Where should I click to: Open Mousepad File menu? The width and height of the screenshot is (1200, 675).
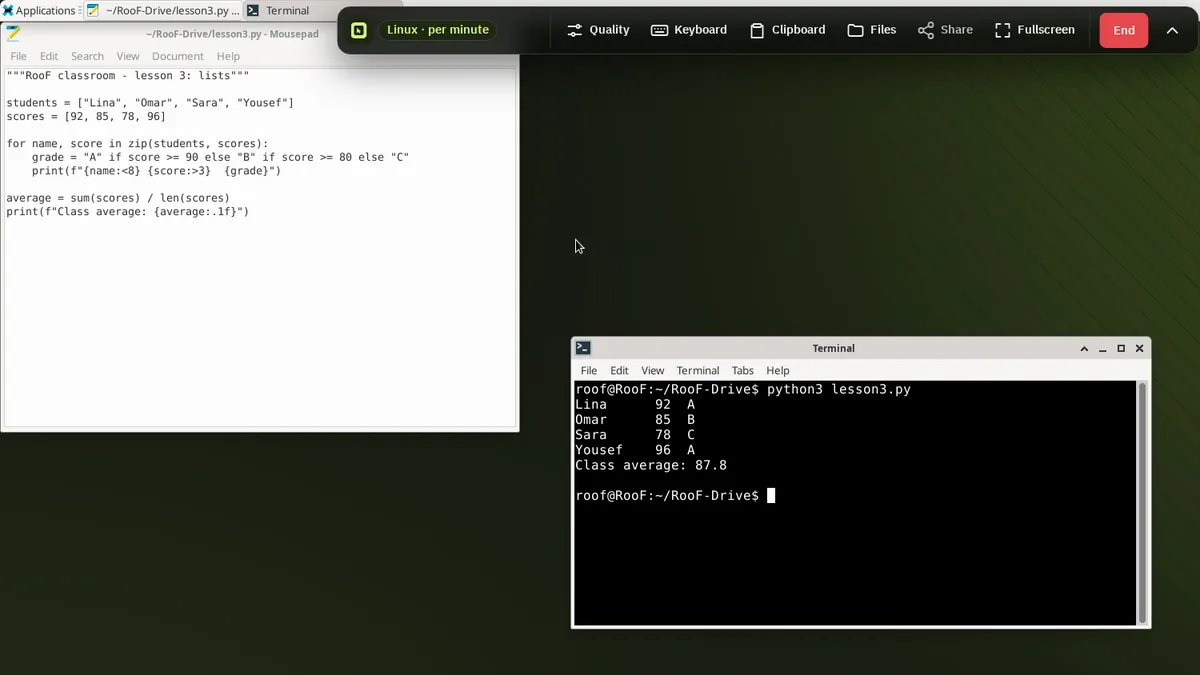point(19,56)
